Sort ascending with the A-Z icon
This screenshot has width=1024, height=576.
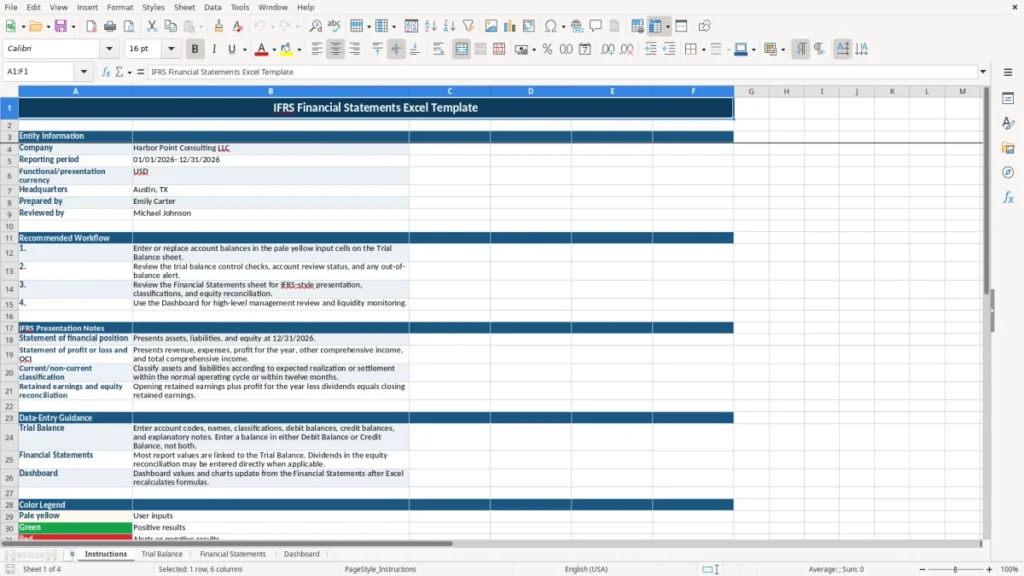(430, 26)
